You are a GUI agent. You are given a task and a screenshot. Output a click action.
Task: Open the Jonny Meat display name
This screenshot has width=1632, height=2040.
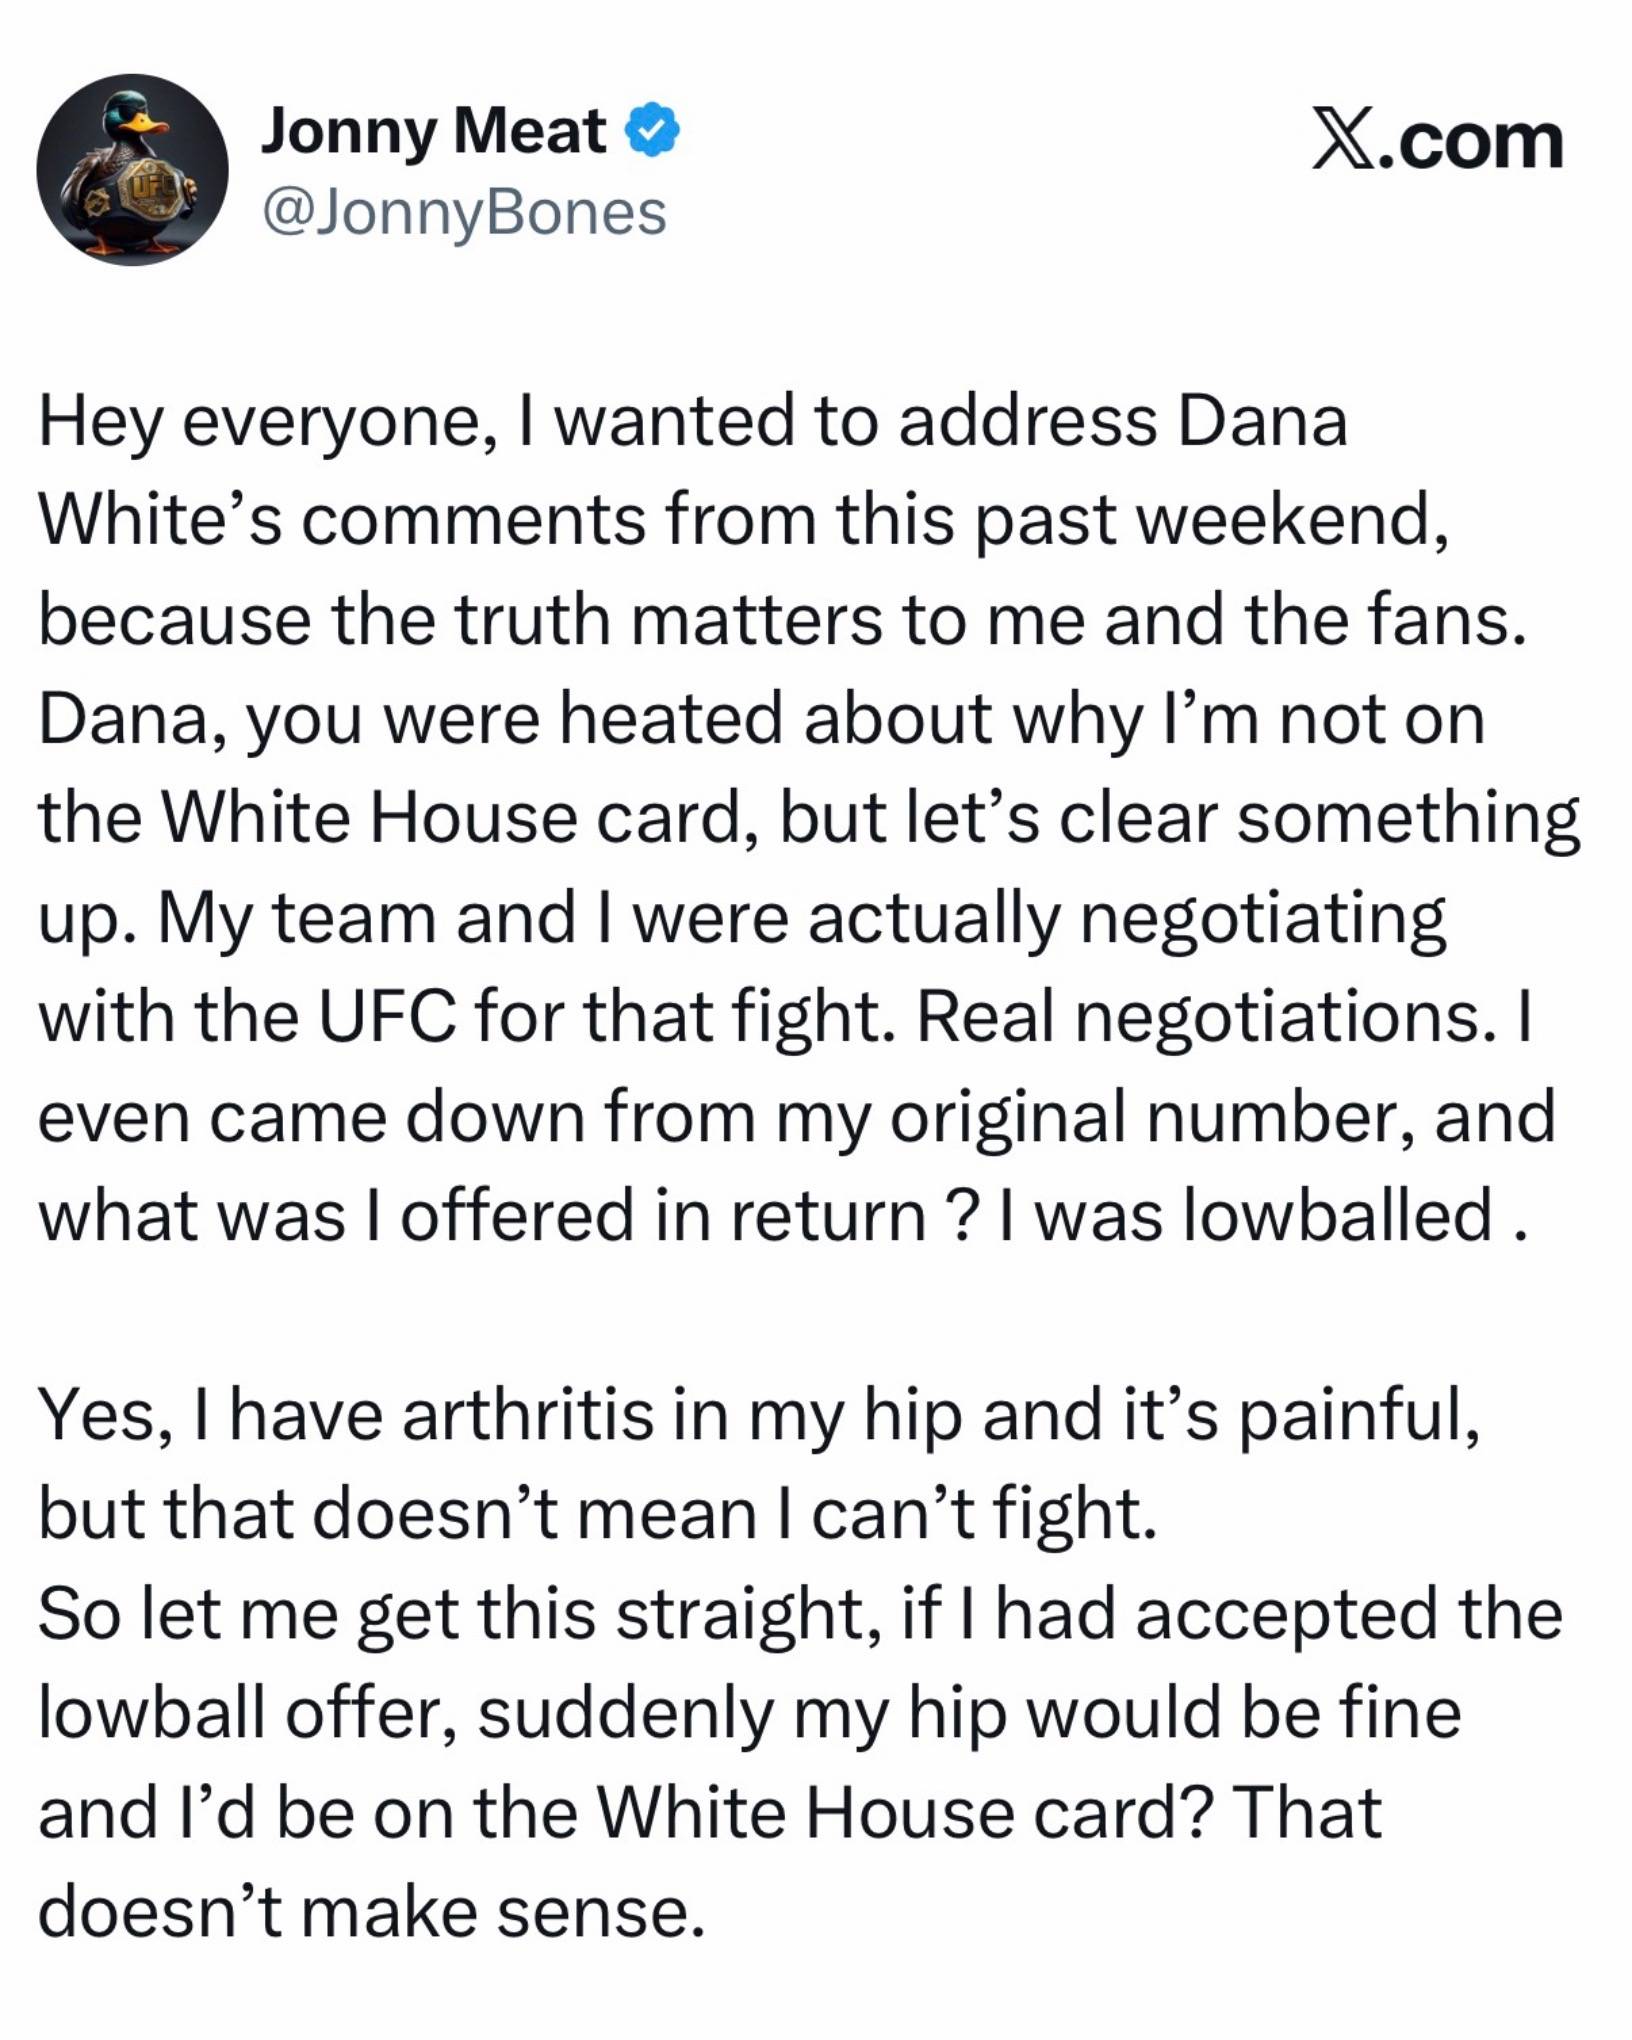tap(433, 131)
